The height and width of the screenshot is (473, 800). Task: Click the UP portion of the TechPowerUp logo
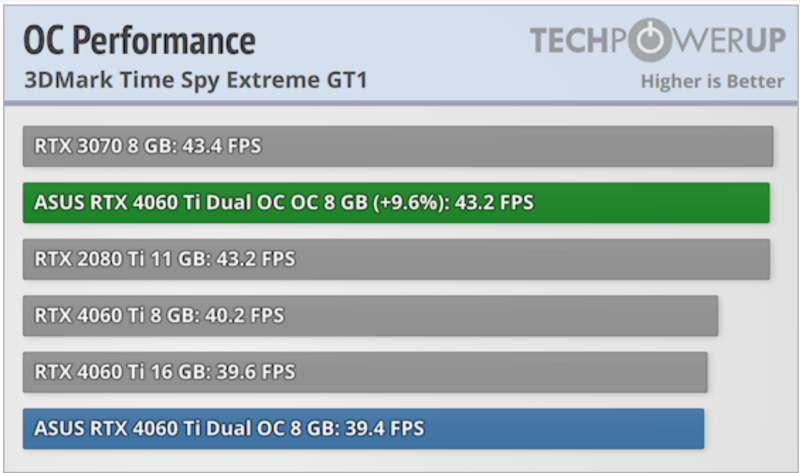coord(765,40)
